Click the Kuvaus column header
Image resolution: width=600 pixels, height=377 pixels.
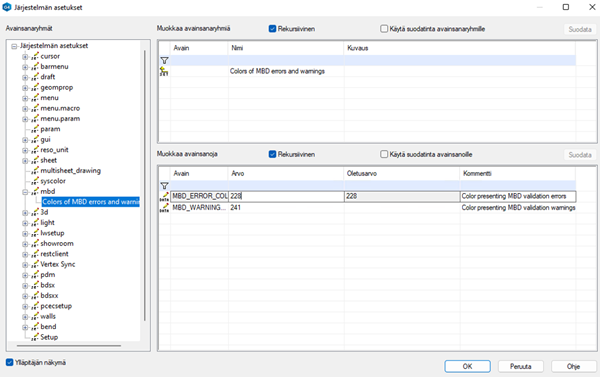pyautogui.click(x=459, y=48)
